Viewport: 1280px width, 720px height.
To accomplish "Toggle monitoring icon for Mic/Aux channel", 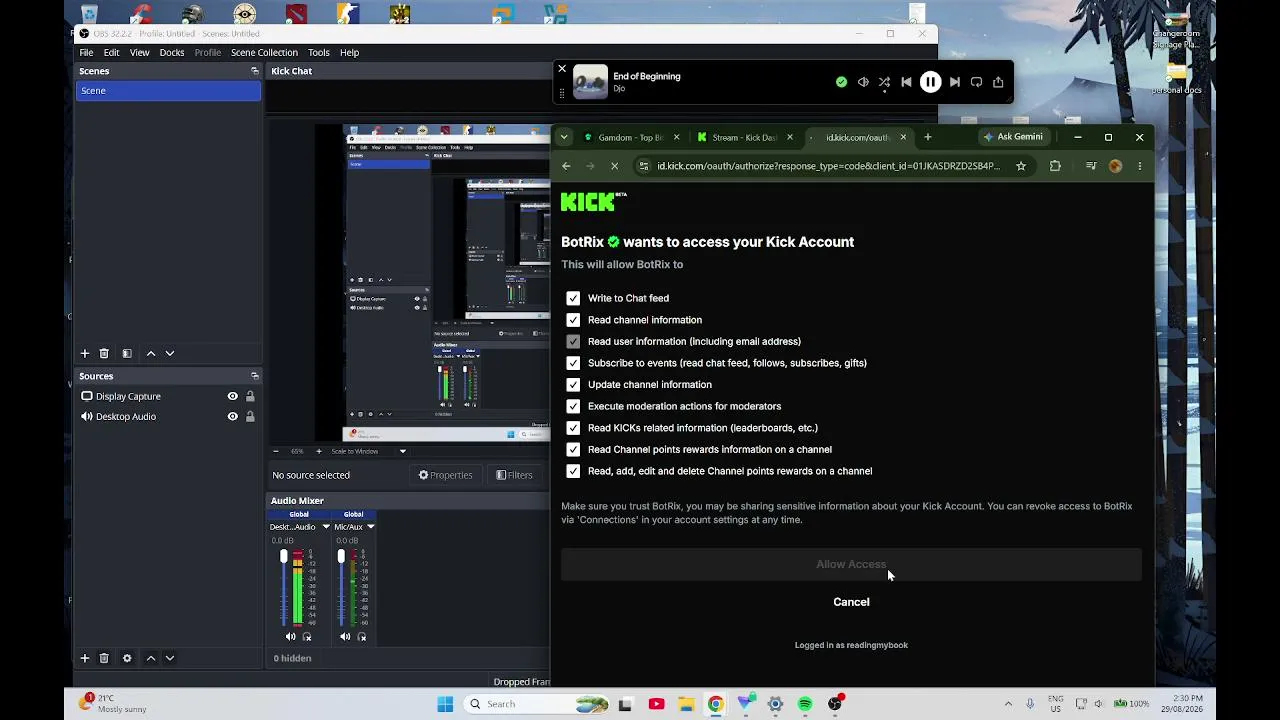I will 361,637.
